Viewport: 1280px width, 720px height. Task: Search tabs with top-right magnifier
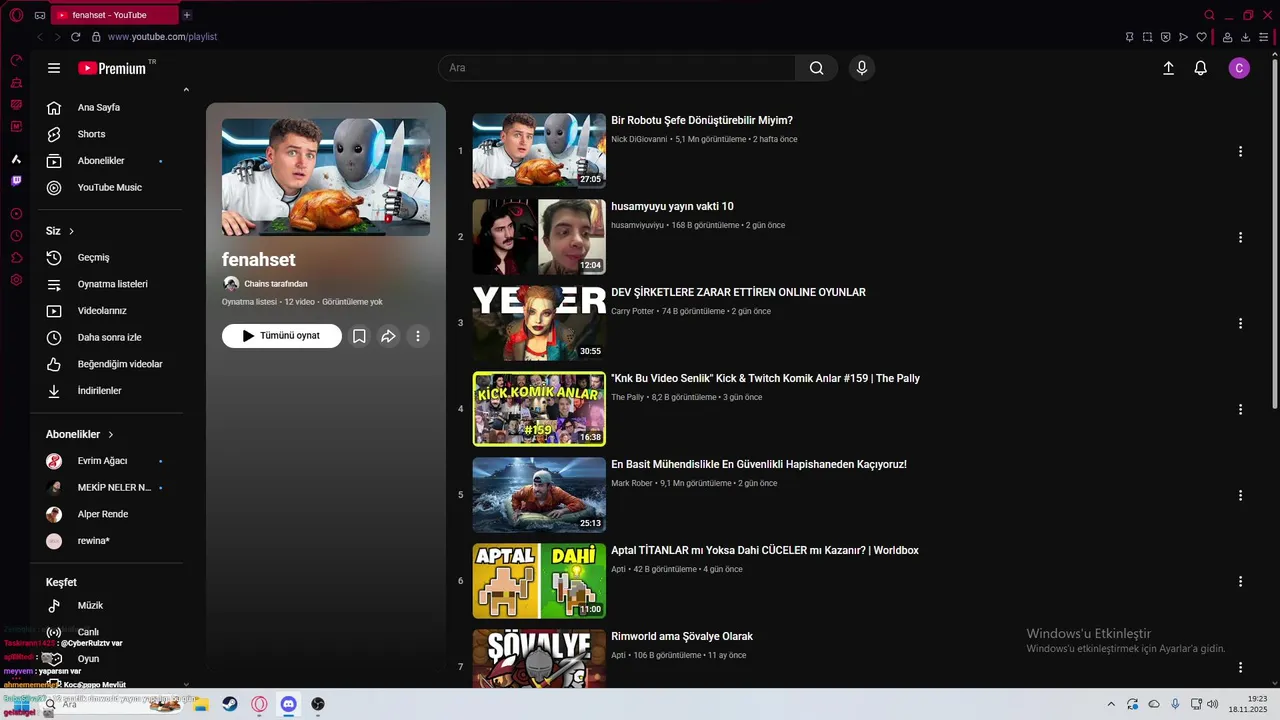(1210, 15)
